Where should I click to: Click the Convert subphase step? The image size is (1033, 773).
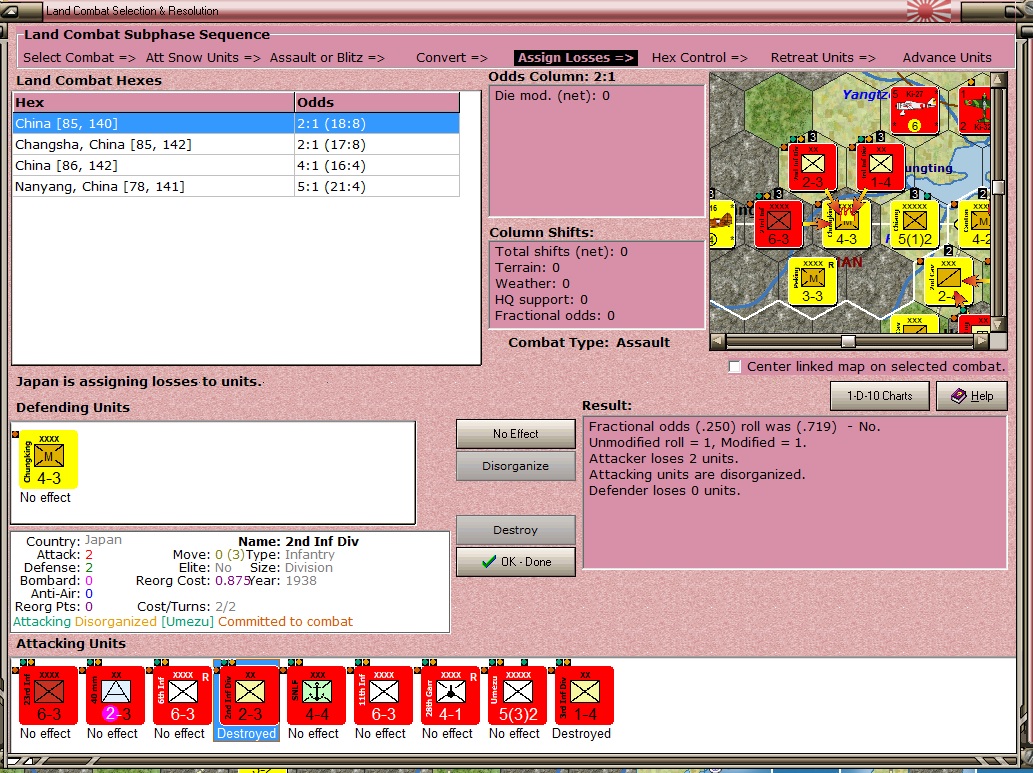pyautogui.click(x=452, y=58)
